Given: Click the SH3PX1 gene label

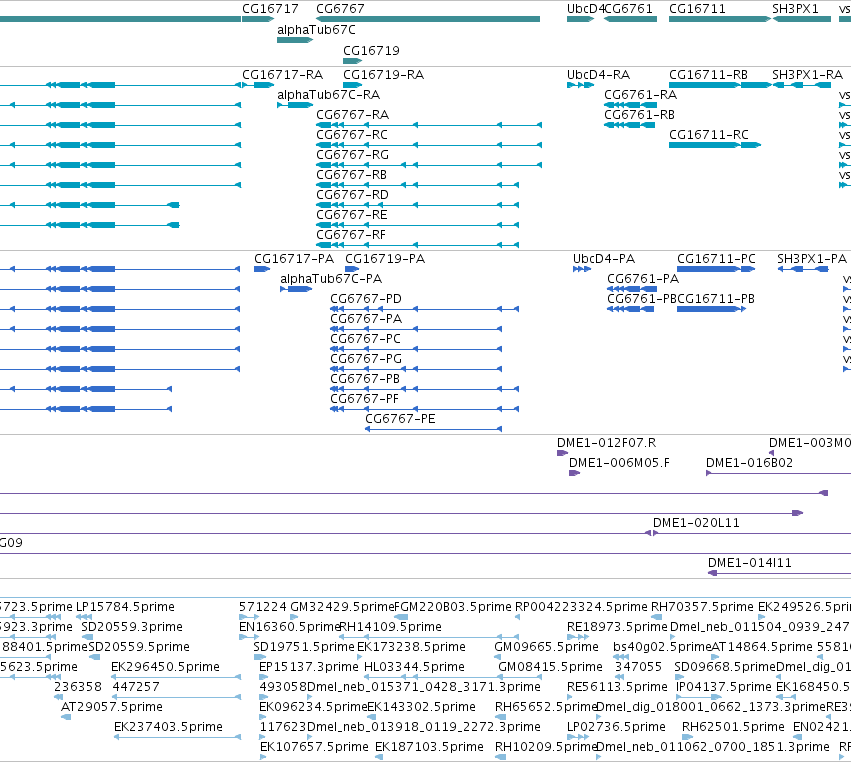Looking at the screenshot, I should coord(795,9).
